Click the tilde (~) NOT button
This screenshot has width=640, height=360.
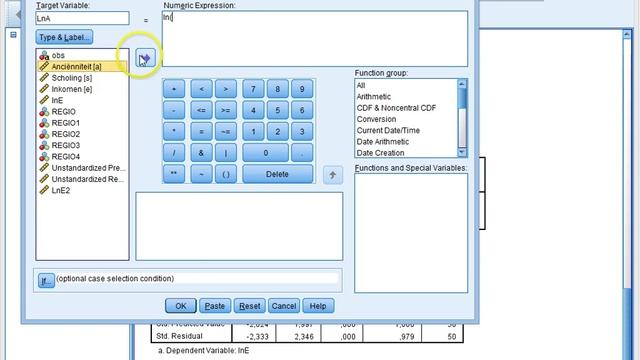[201, 174]
